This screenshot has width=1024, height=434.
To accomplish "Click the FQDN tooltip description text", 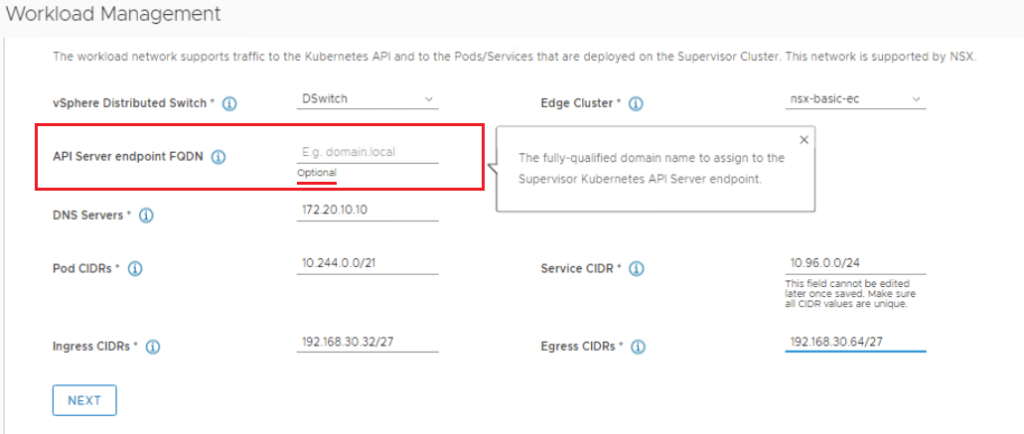I will 651,168.
